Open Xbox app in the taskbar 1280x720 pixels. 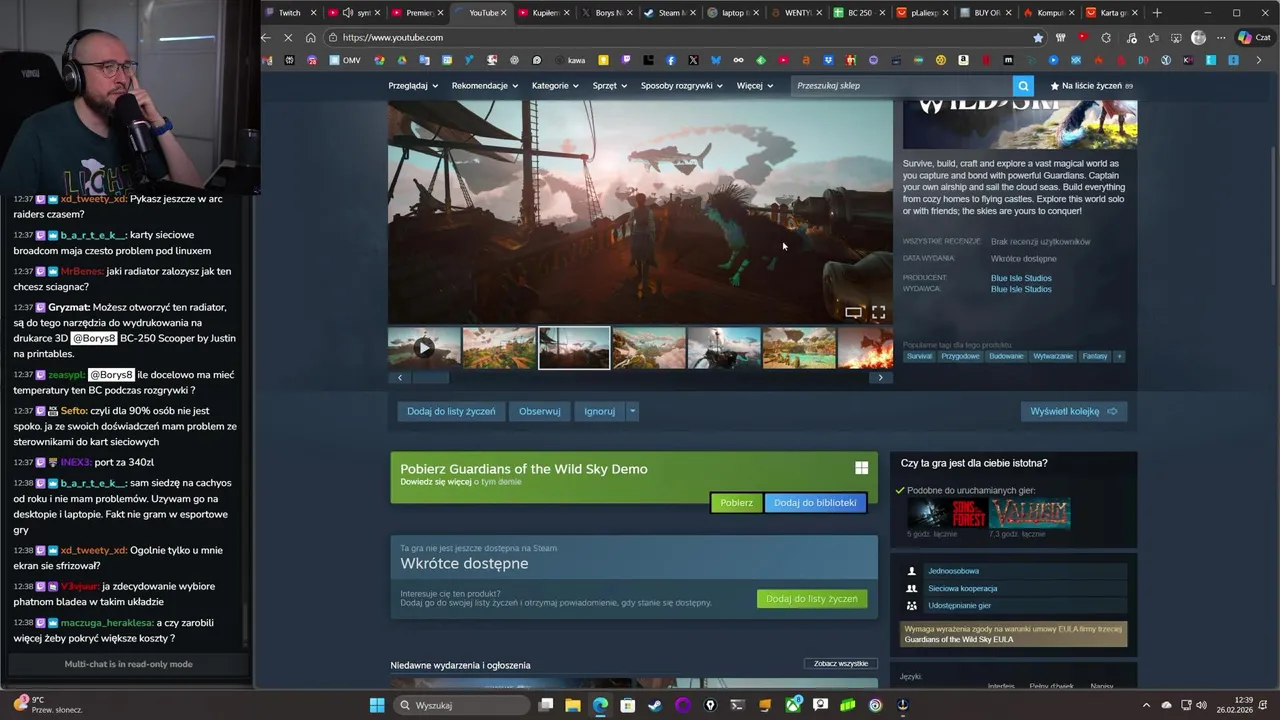(793, 705)
